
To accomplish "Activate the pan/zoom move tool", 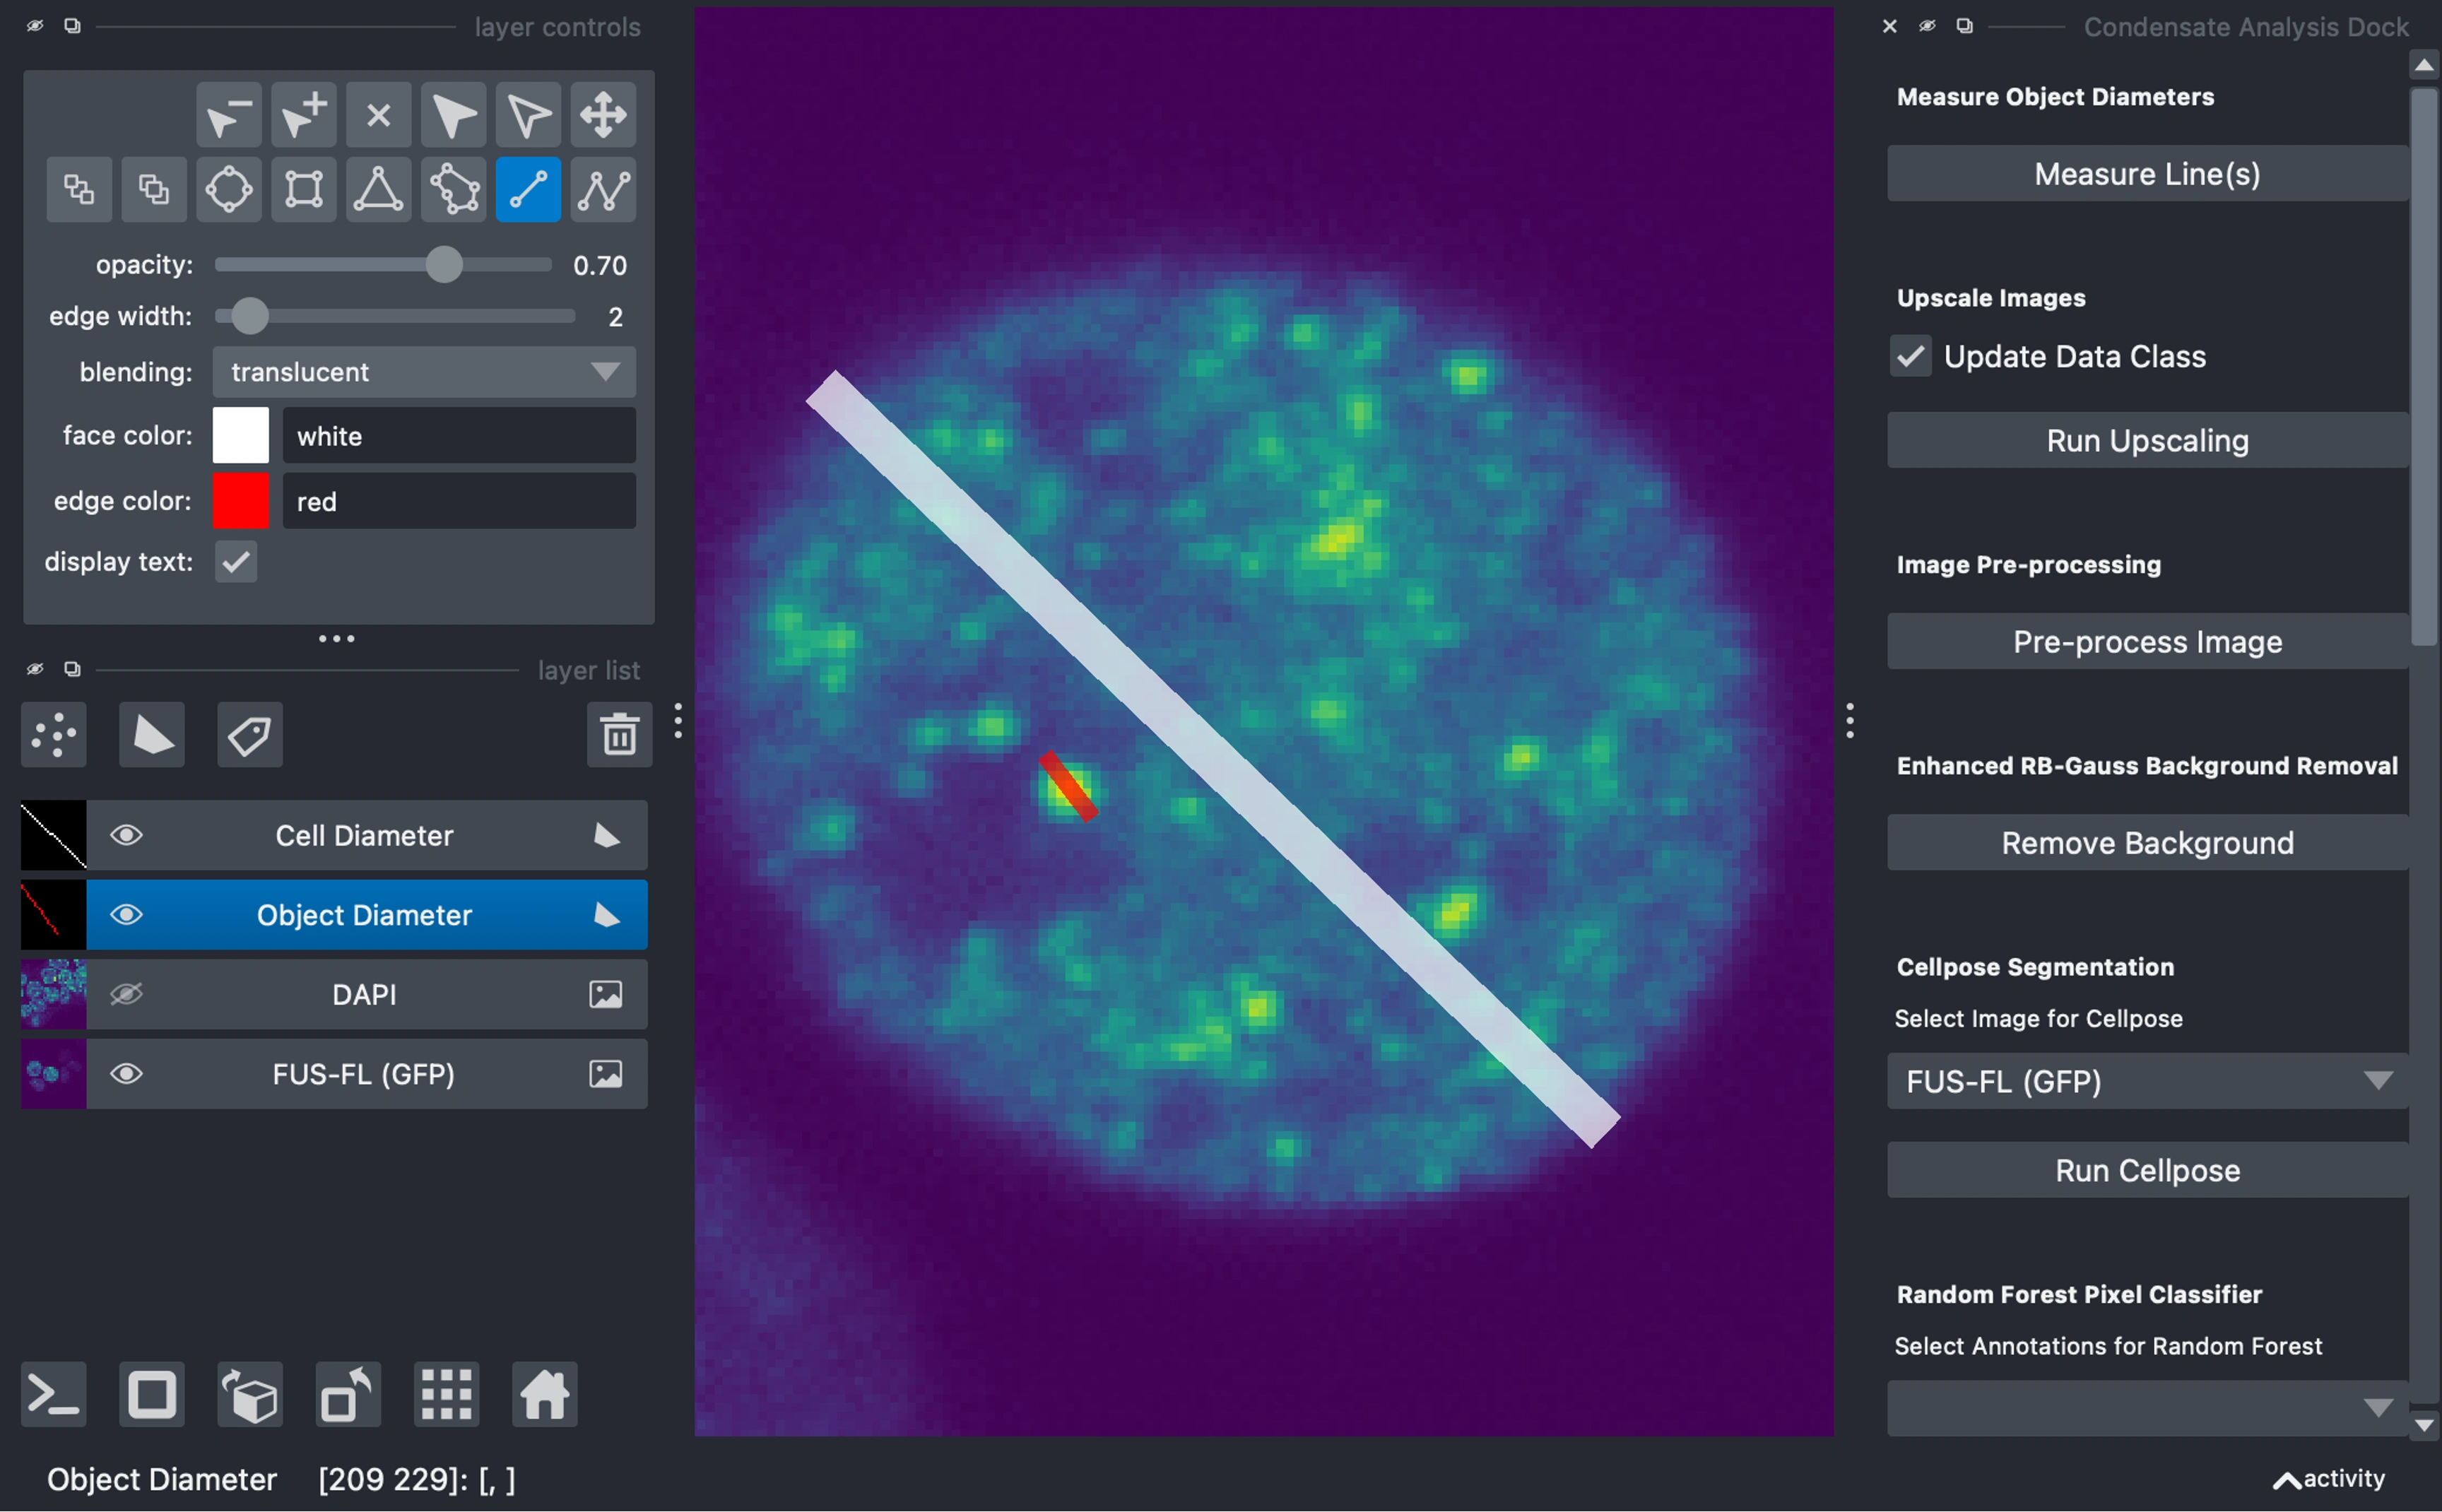I will [x=603, y=115].
